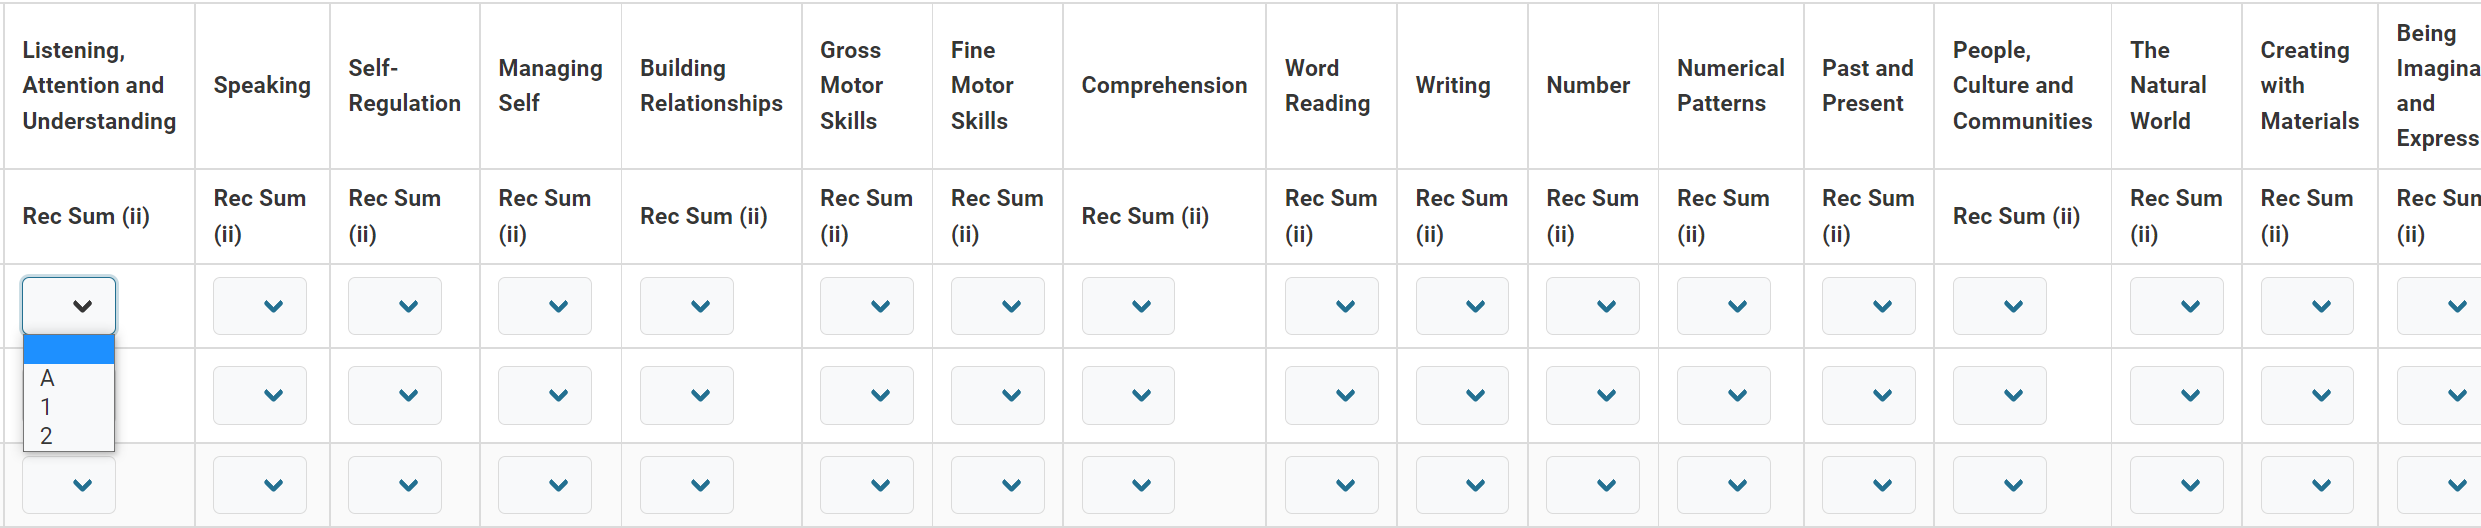The width and height of the screenshot is (2481, 528).
Task: Open the first-row Number dropdown
Action: point(1593,306)
